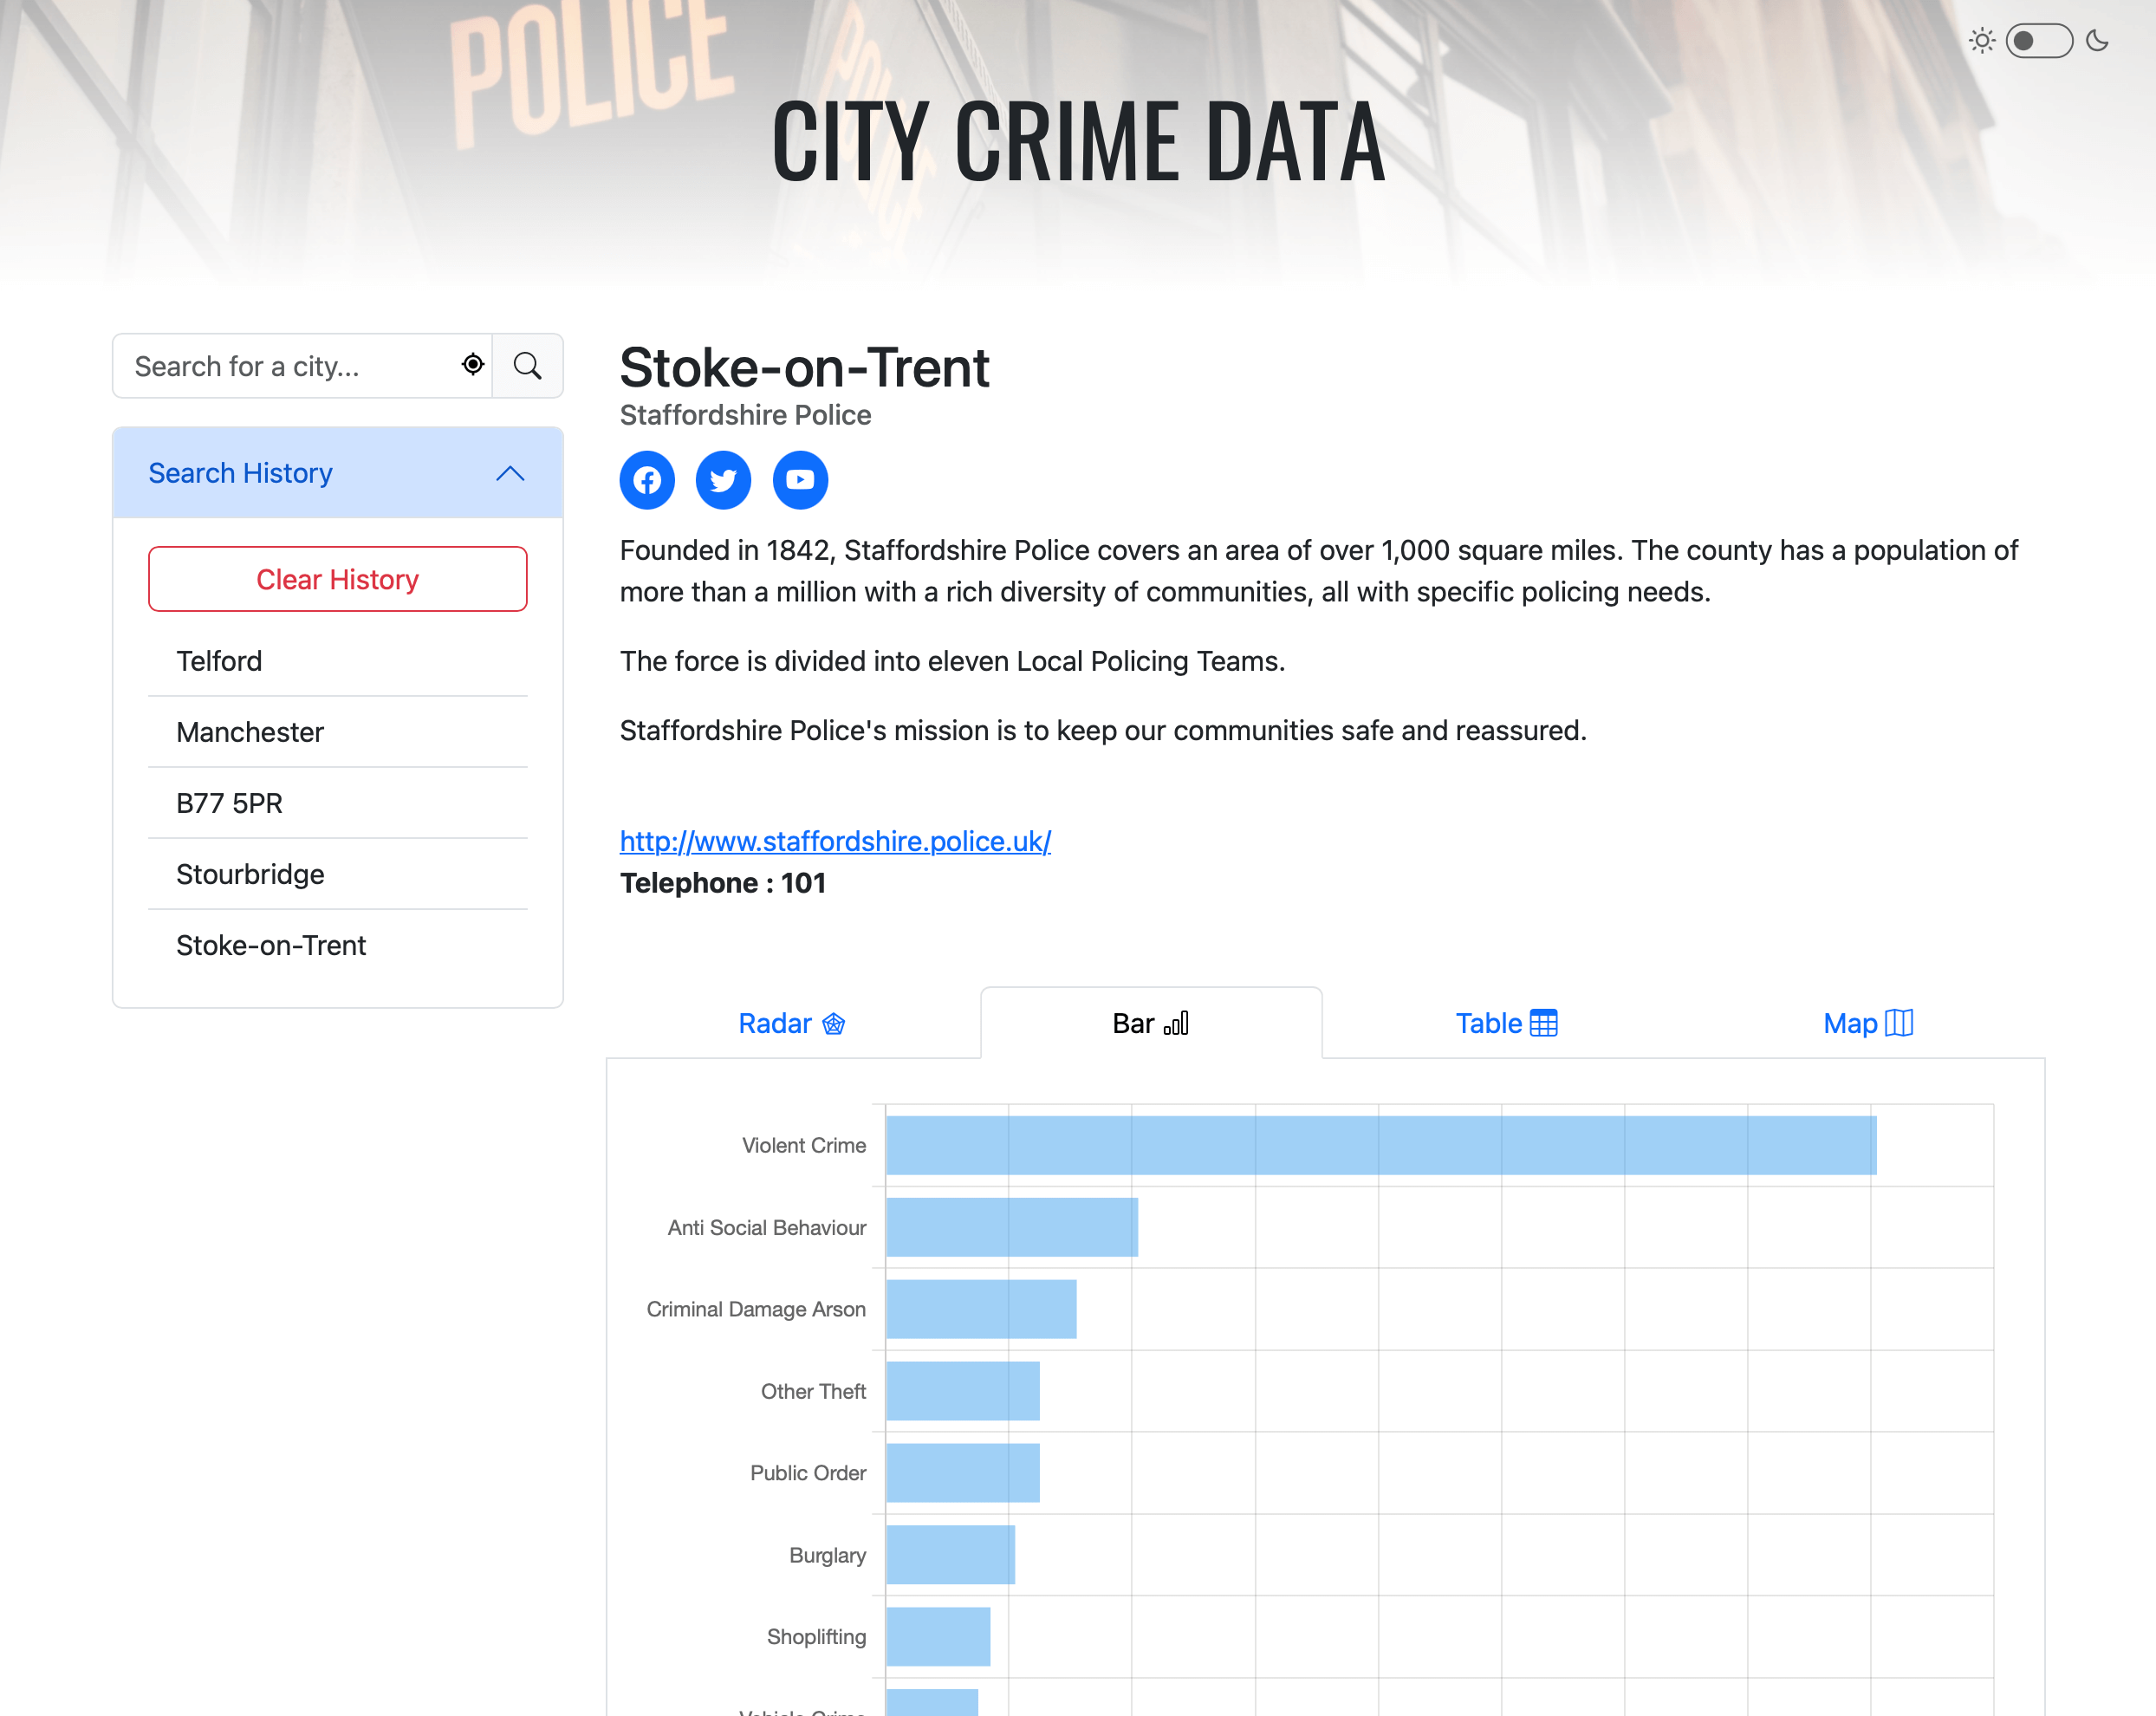Toggle the dark mode switch

(2038, 40)
